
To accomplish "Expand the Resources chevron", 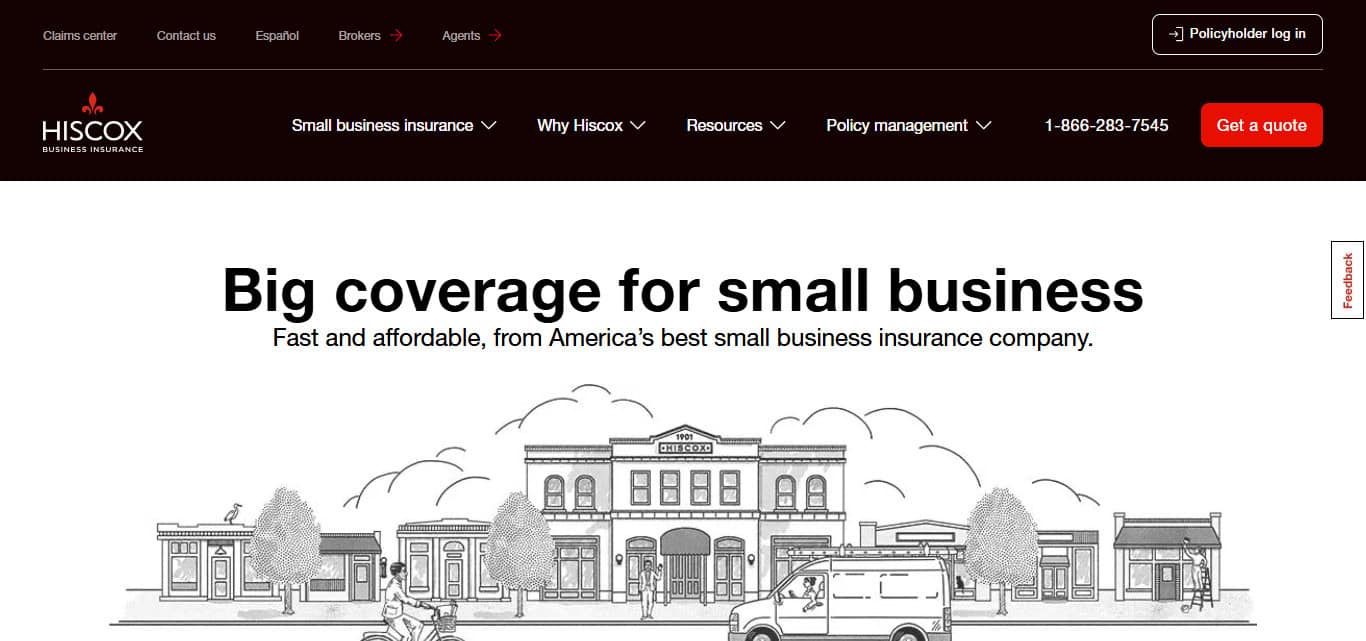I will [777, 126].
